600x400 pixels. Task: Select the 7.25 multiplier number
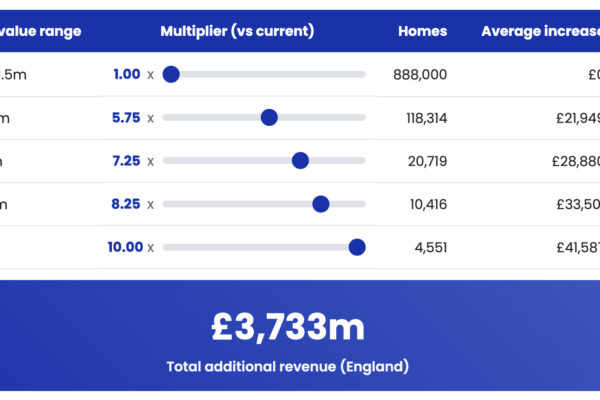point(126,160)
